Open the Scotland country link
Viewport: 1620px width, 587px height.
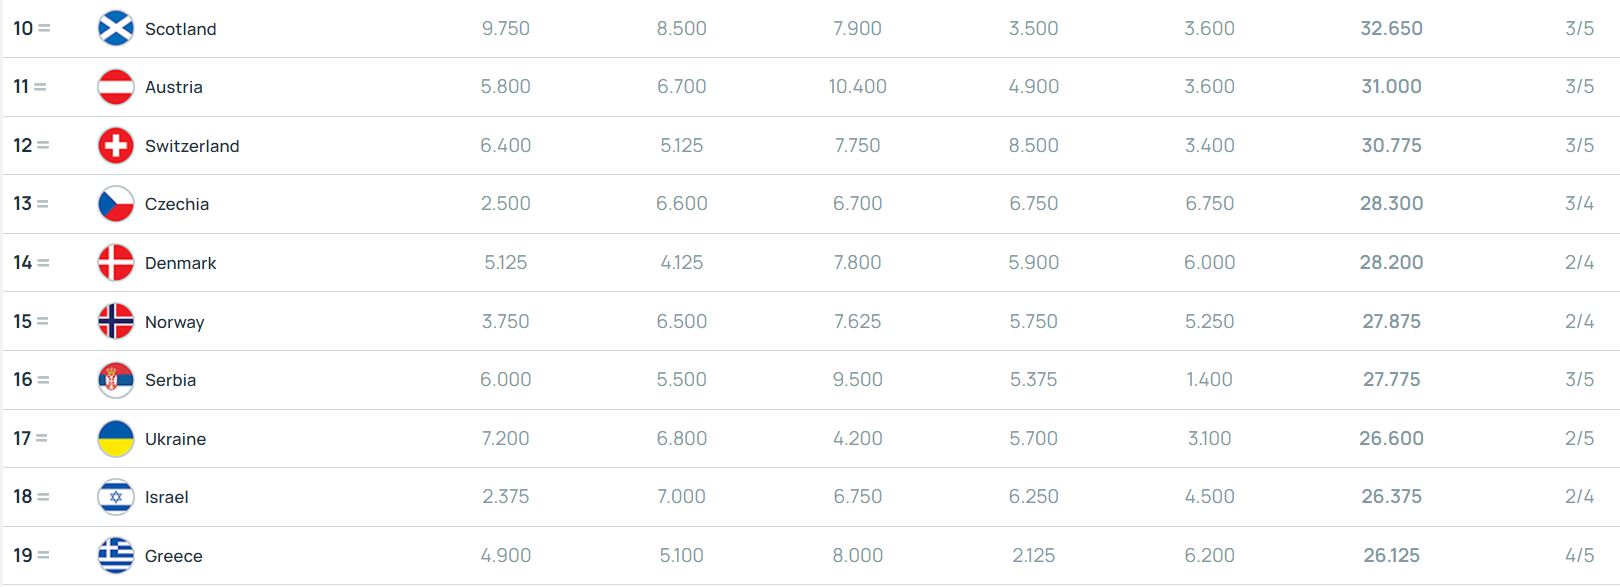coord(180,29)
